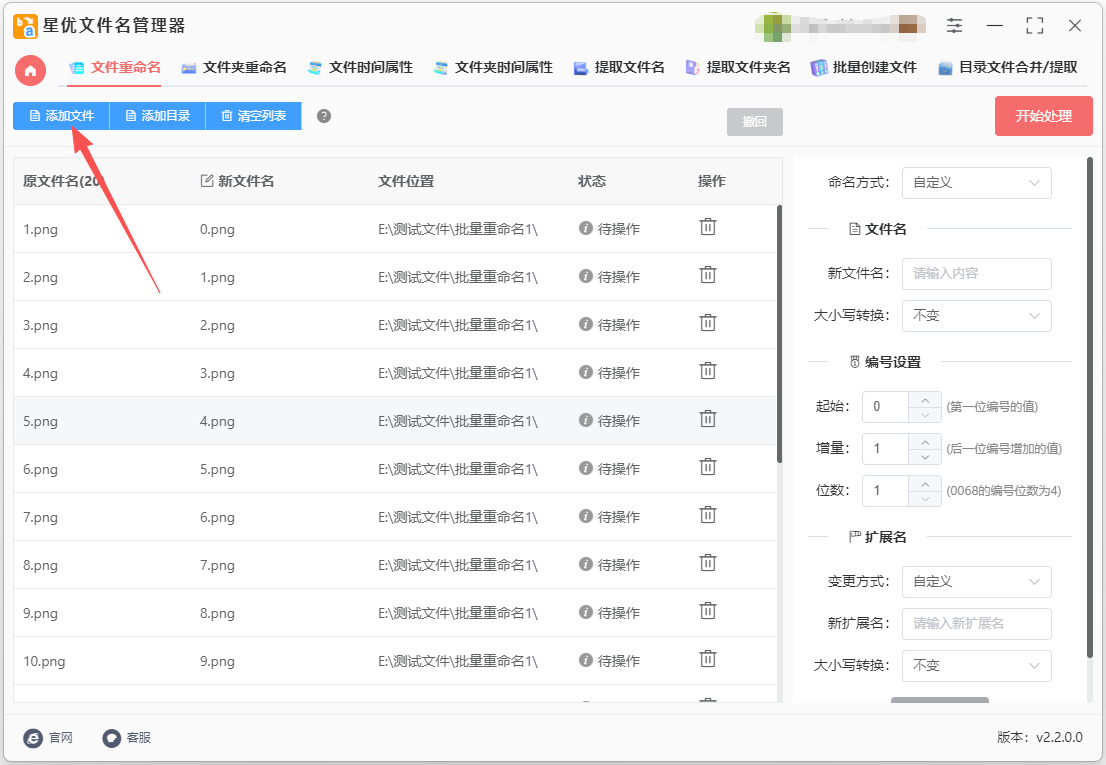Expand the 命名方式 dropdown
This screenshot has height=765, width=1106.
(976, 183)
